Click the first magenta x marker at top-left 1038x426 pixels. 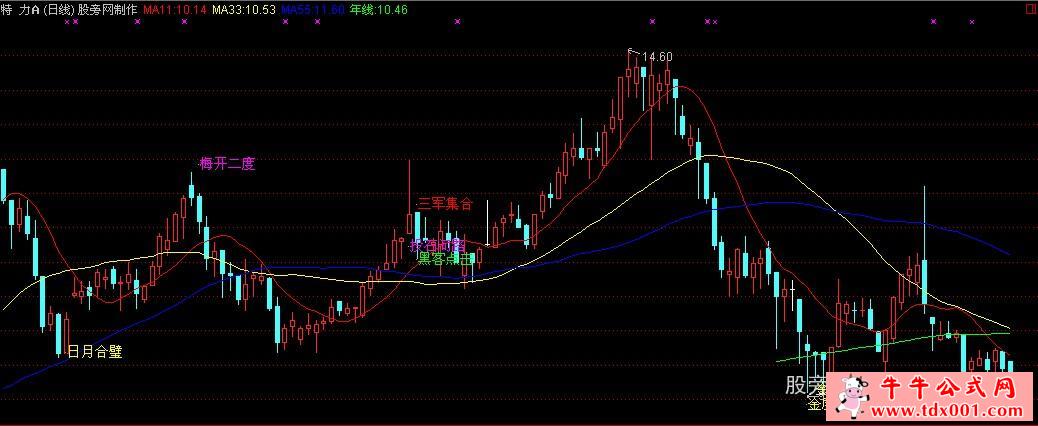coord(66,21)
